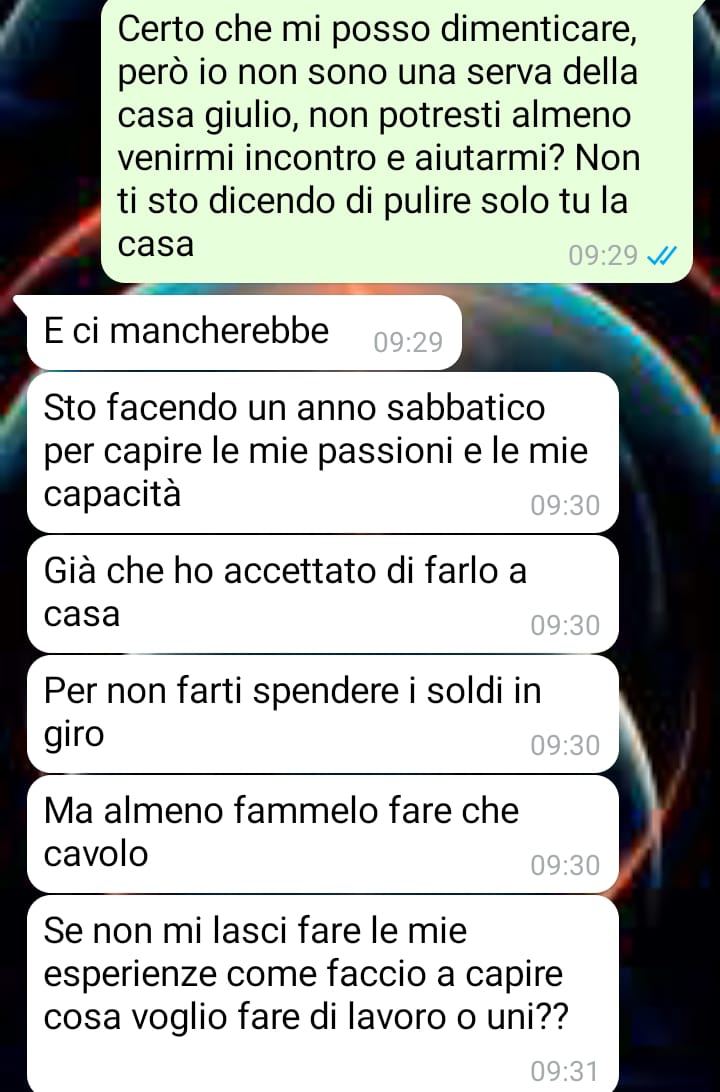
Task: Tap the 09:29 timestamp beside 'E ci mancherebbe'
Action: tap(408, 343)
